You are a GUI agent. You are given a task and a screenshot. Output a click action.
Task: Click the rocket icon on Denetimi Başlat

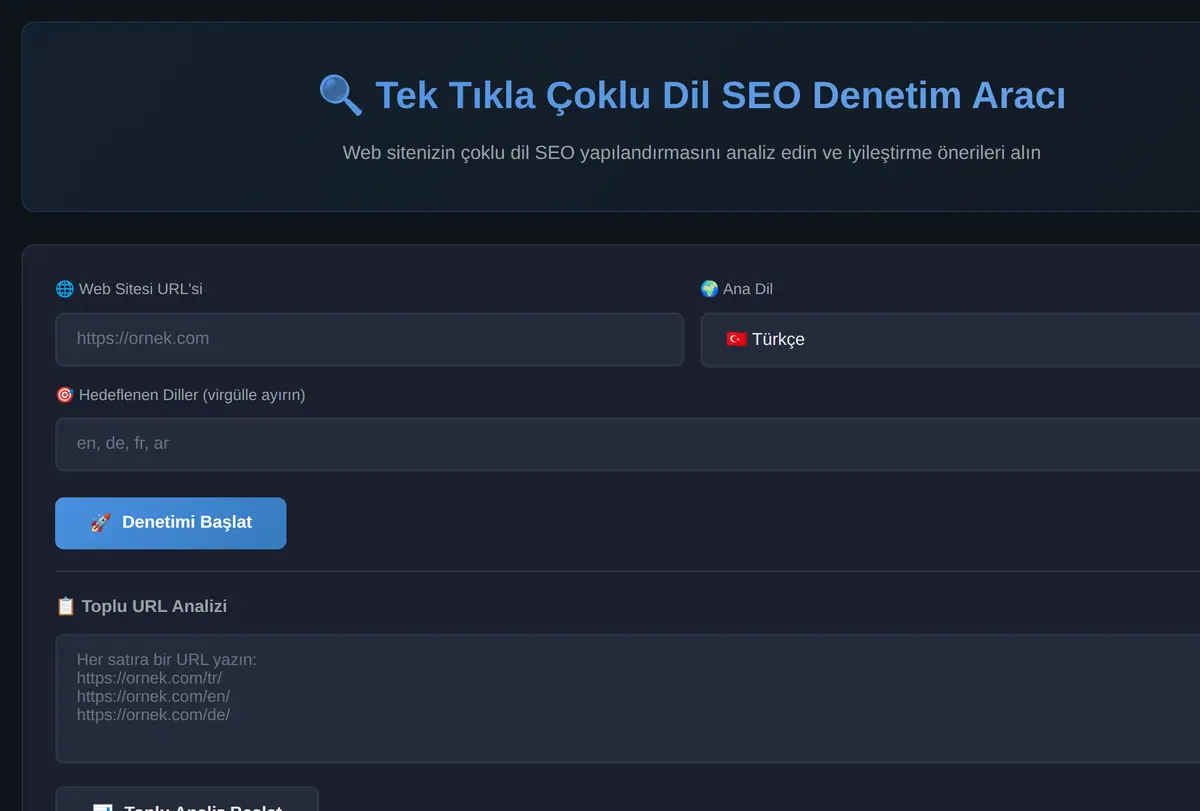pos(100,523)
